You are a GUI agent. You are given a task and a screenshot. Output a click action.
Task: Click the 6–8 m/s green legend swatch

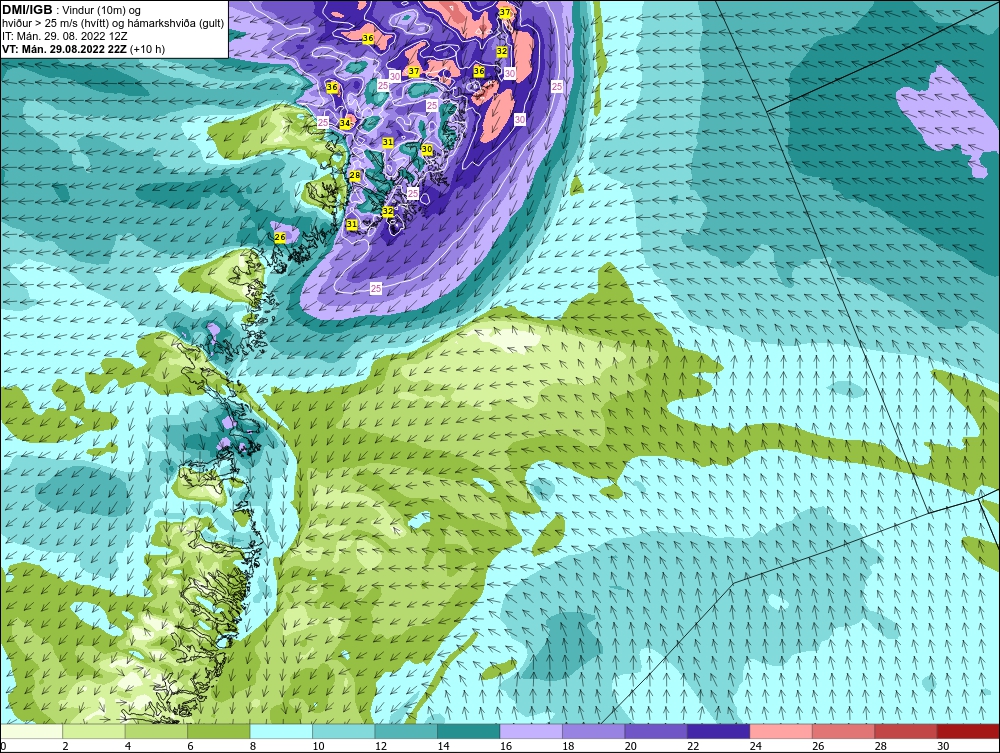coord(219,731)
